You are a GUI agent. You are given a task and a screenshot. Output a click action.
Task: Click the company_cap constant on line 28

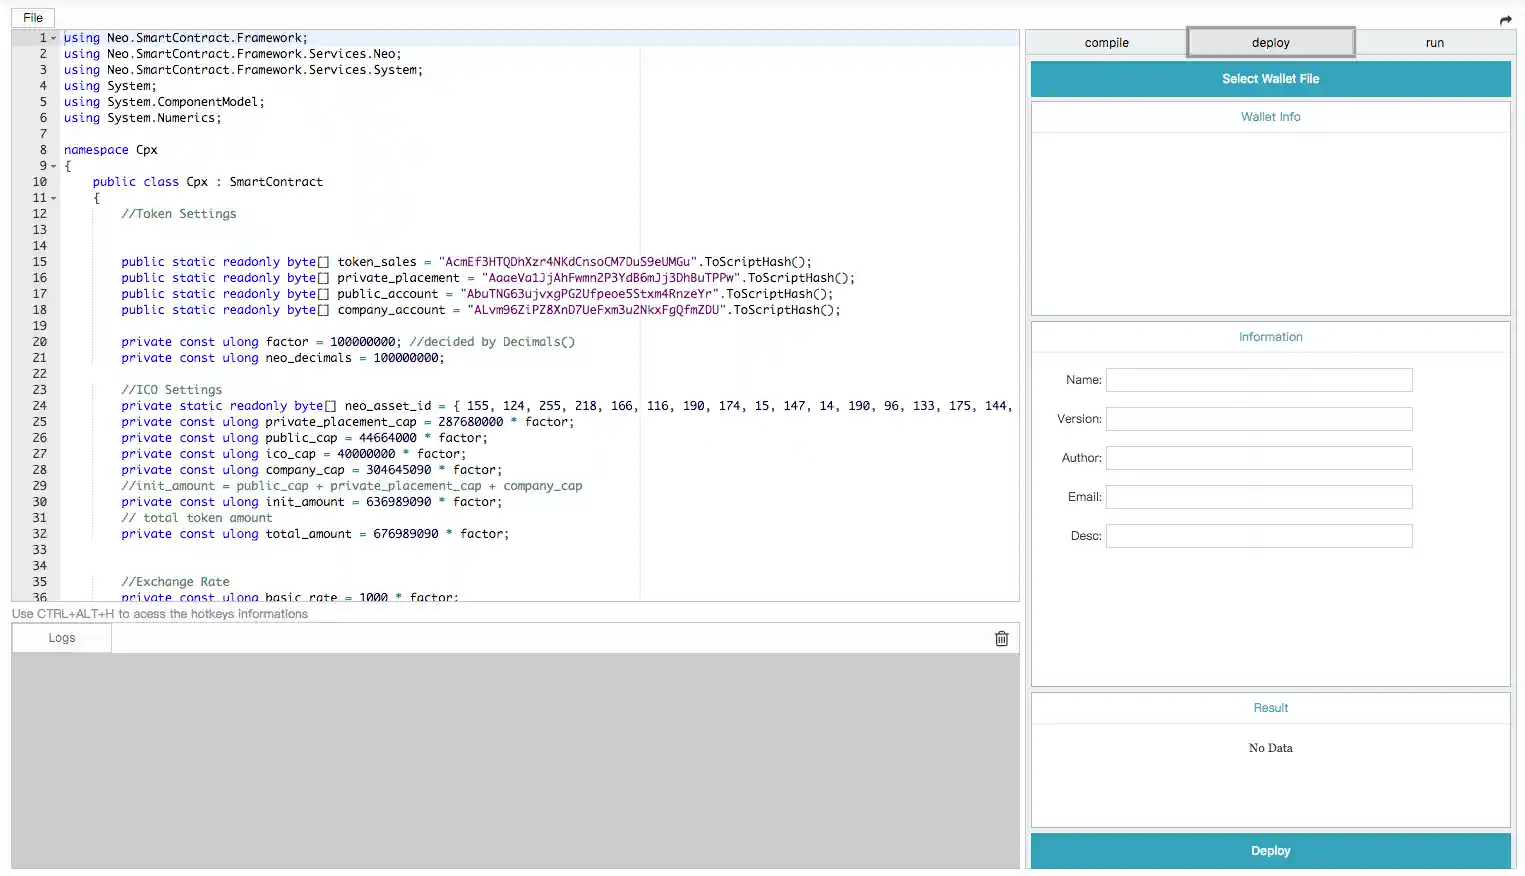[305, 470]
